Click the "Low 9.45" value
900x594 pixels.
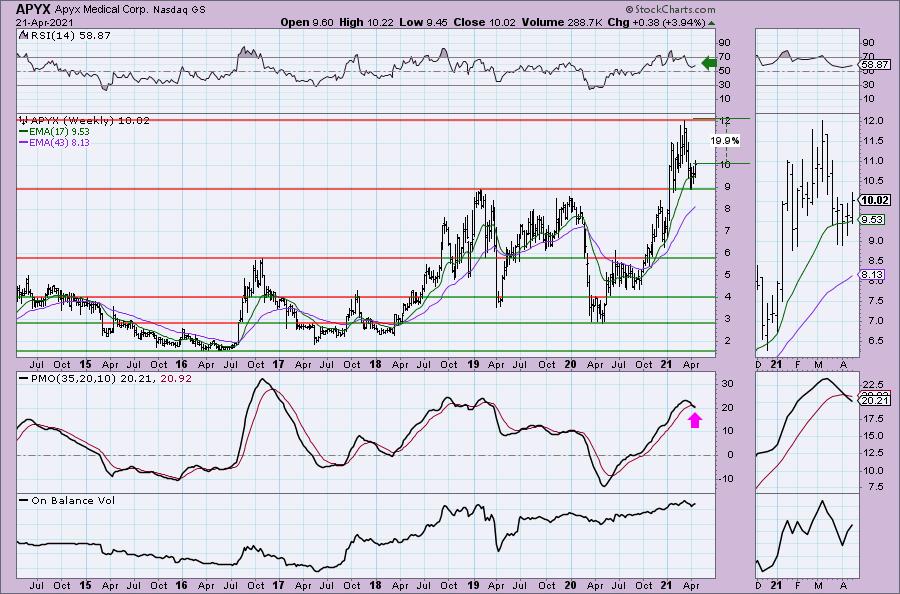[422, 22]
